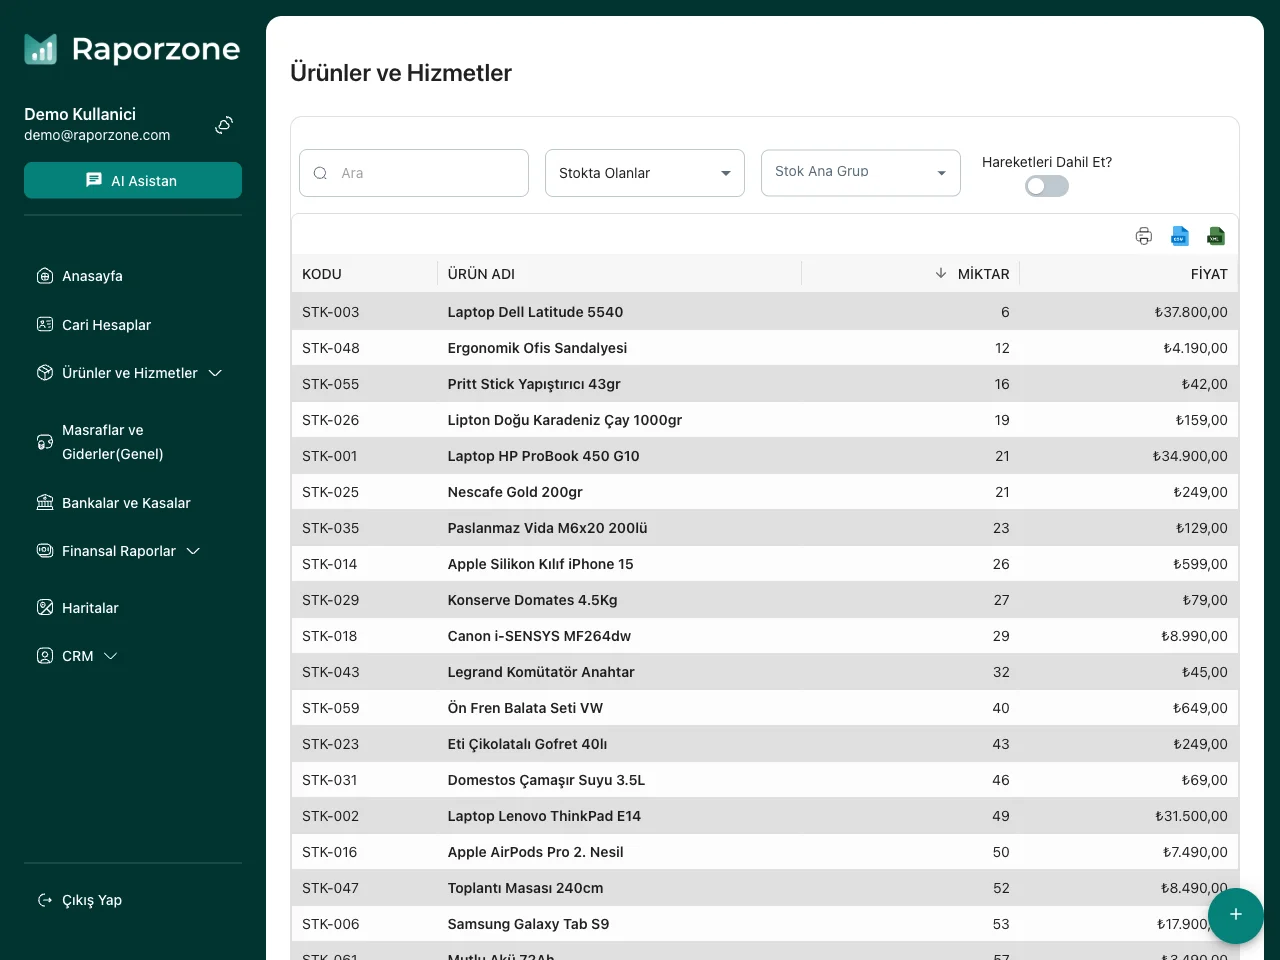Viewport: 1280px width, 960px height.
Task: Go to Anasayfa in the sidebar
Action: click(92, 276)
